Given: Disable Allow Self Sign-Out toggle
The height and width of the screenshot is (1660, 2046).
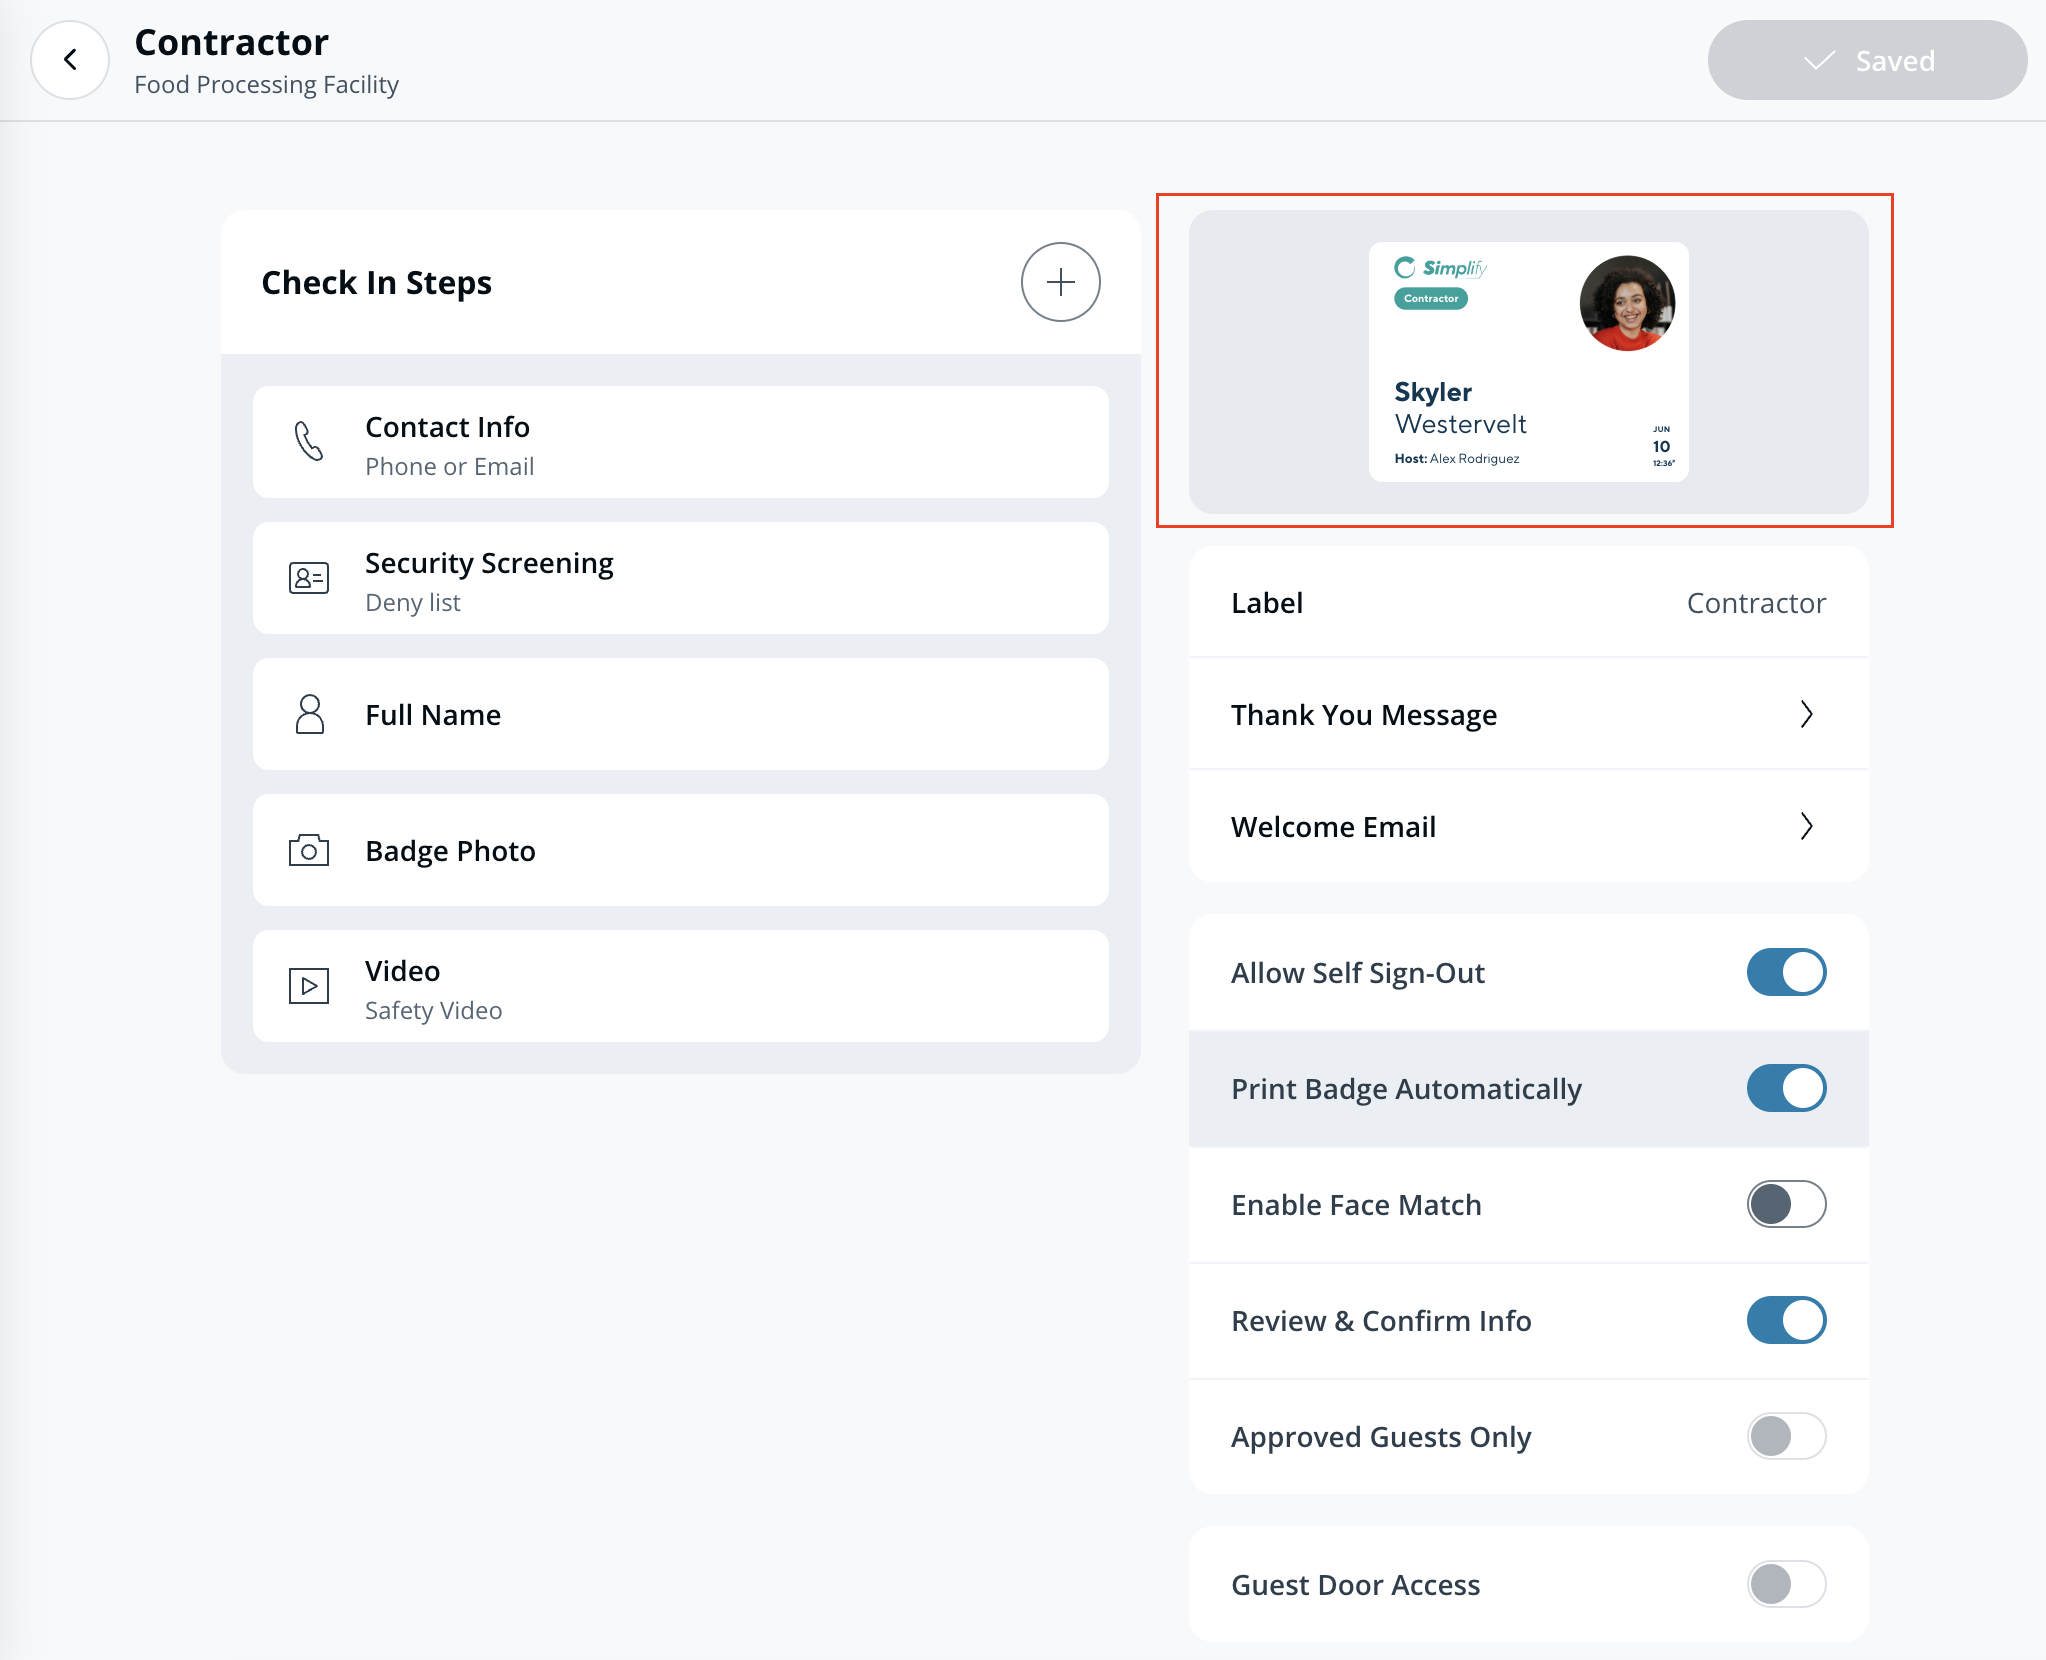Looking at the screenshot, I should point(1786,972).
